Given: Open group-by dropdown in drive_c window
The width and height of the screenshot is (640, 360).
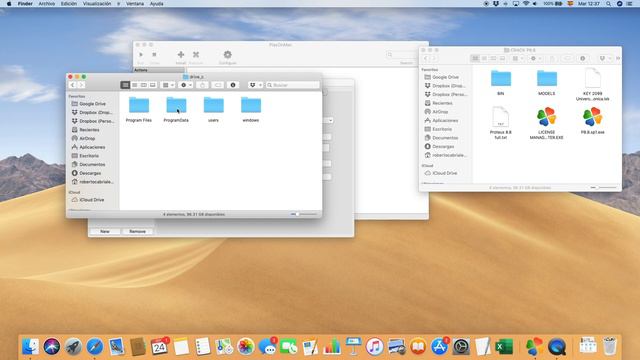Looking at the screenshot, I should tap(168, 85).
